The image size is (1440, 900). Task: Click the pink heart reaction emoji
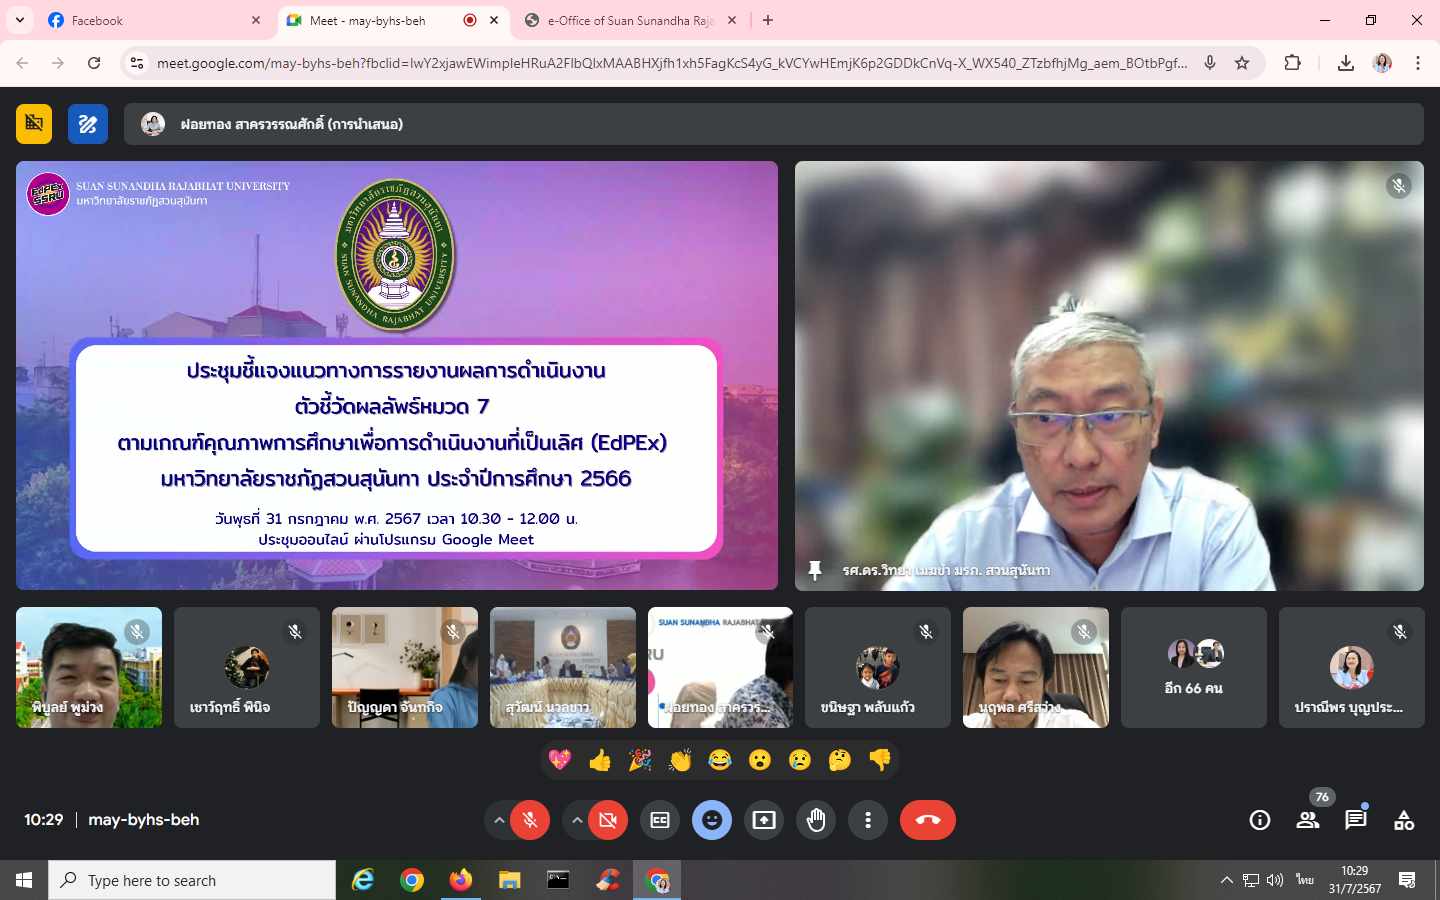(x=560, y=761)
